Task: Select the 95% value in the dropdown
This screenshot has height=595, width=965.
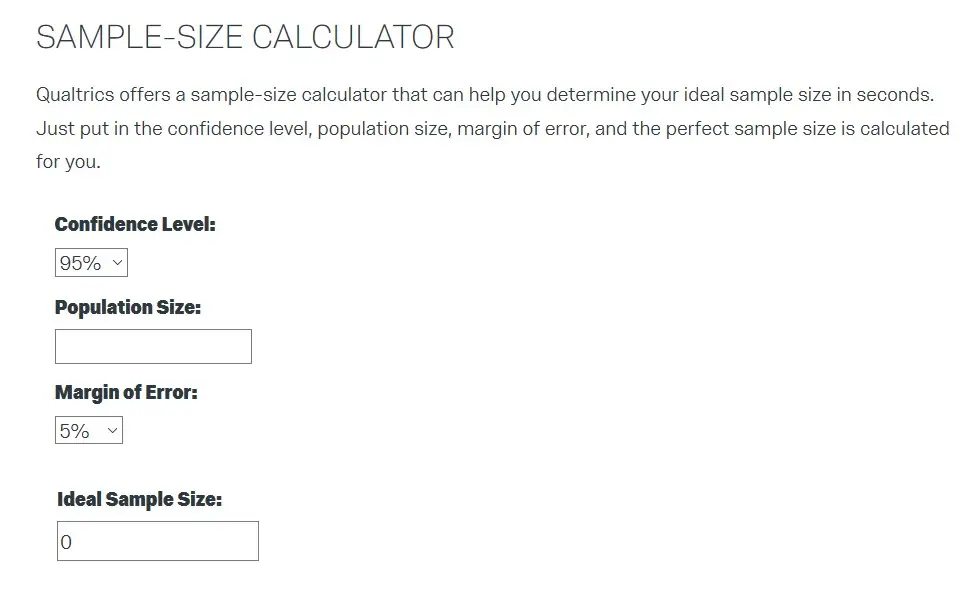Action: coord(81,263)
